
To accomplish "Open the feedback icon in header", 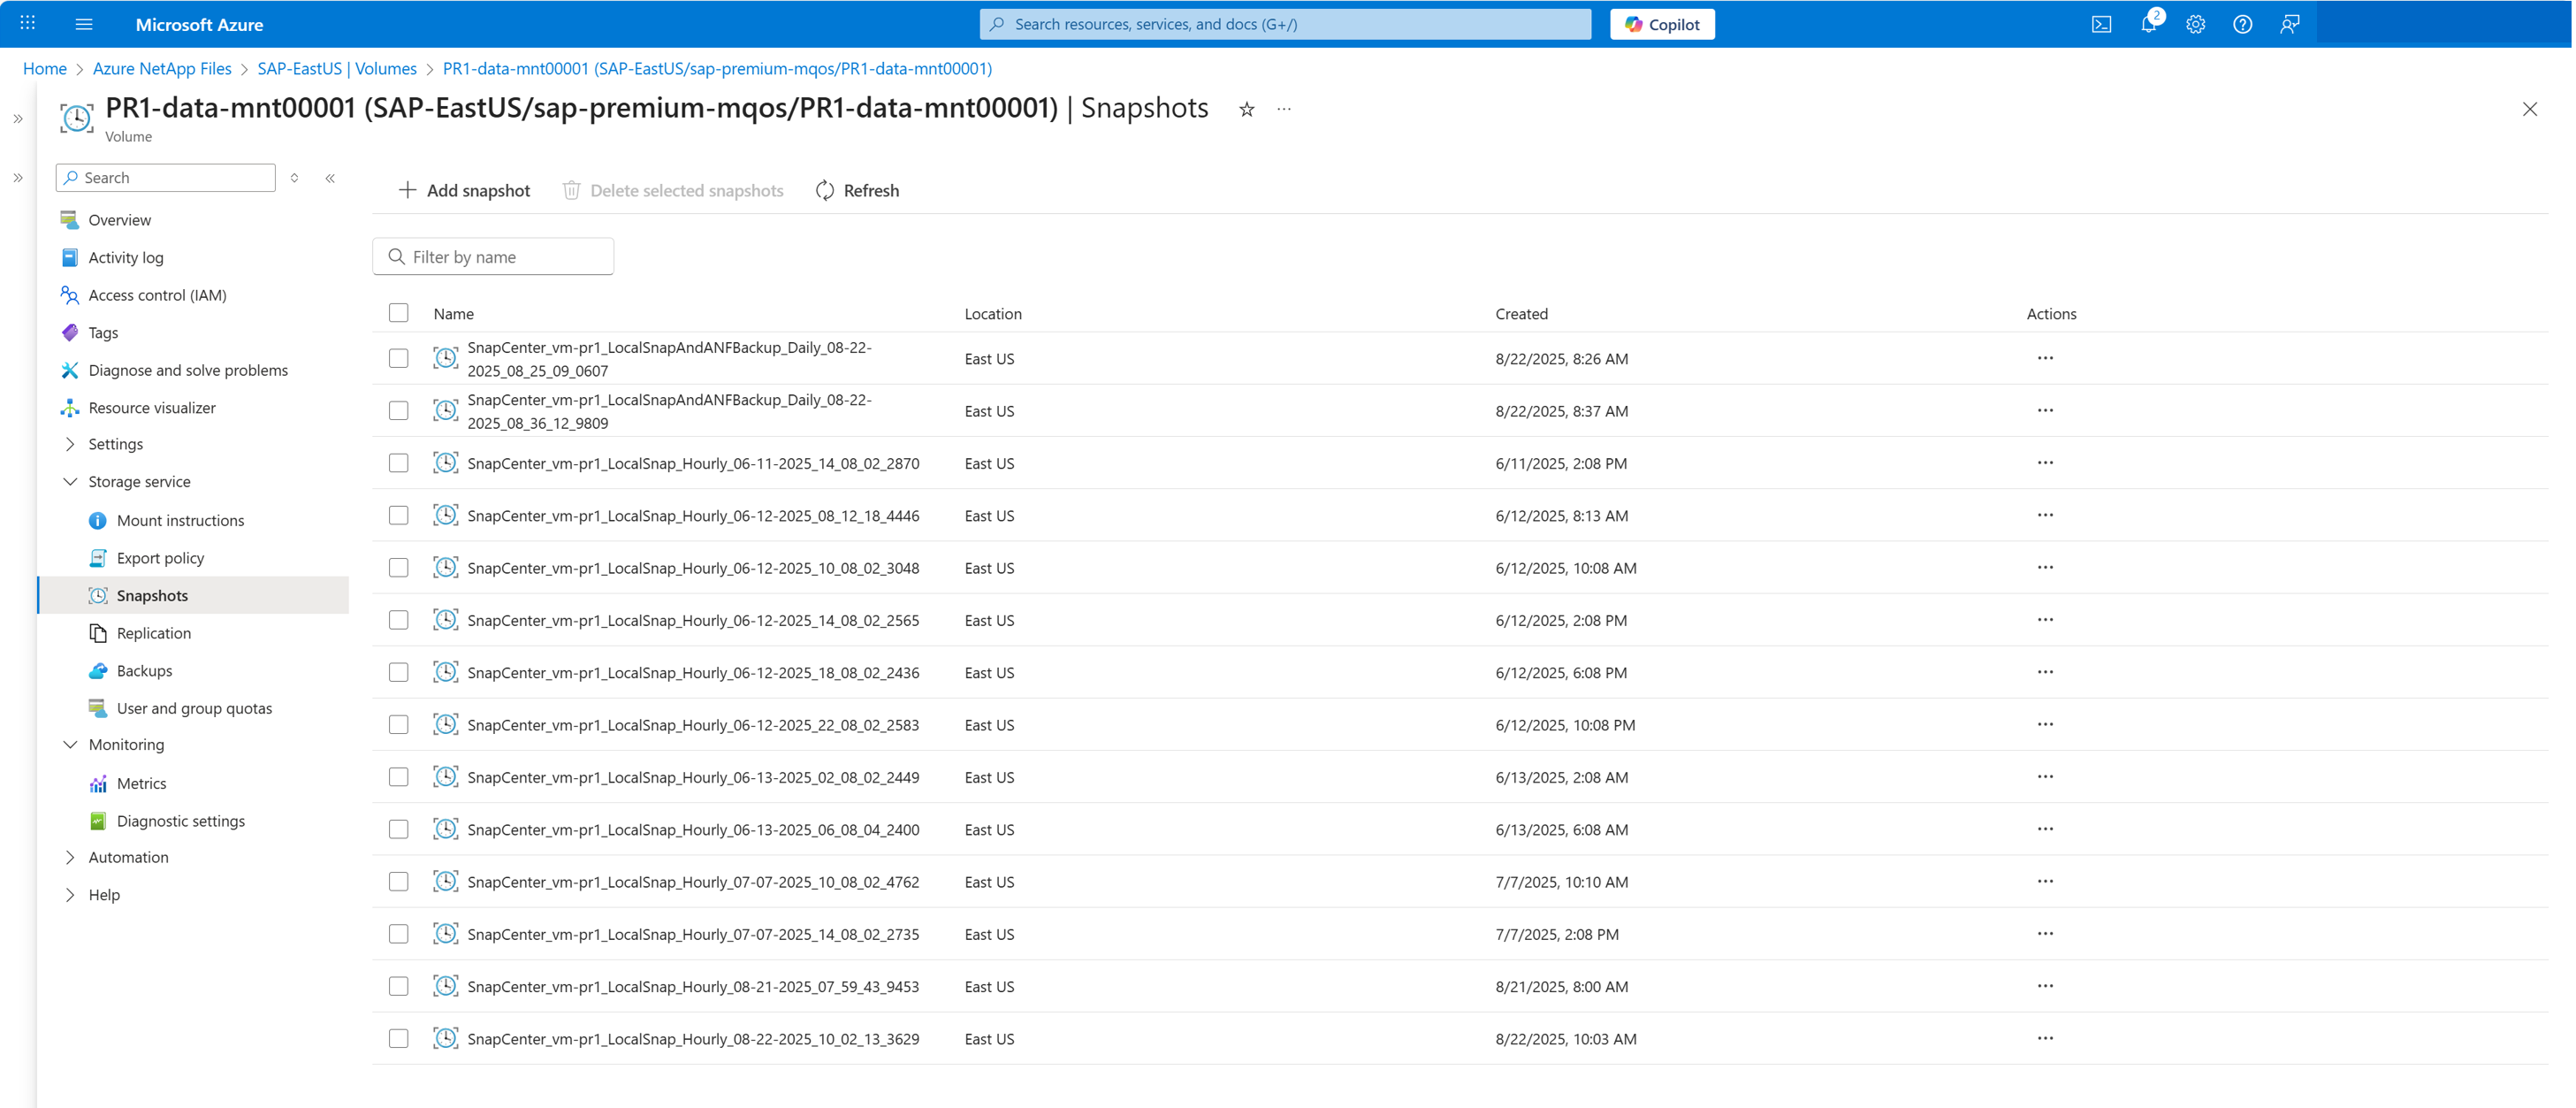I will coord(2289,24).
